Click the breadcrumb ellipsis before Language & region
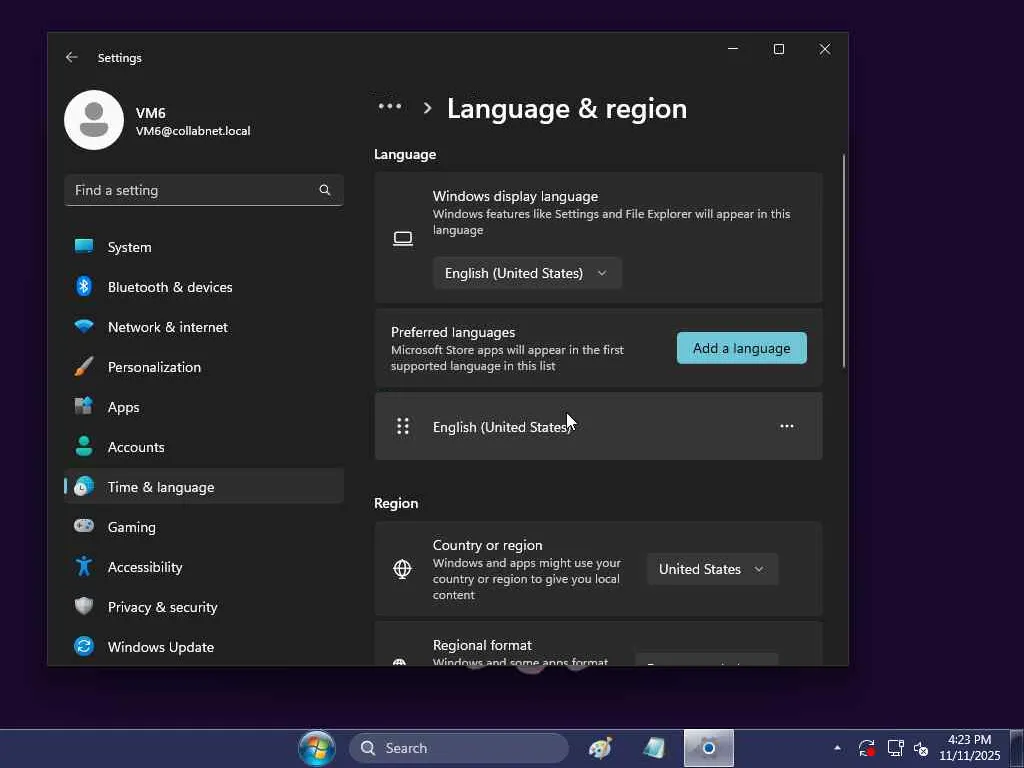1024x768 pixels. (390, 106)
